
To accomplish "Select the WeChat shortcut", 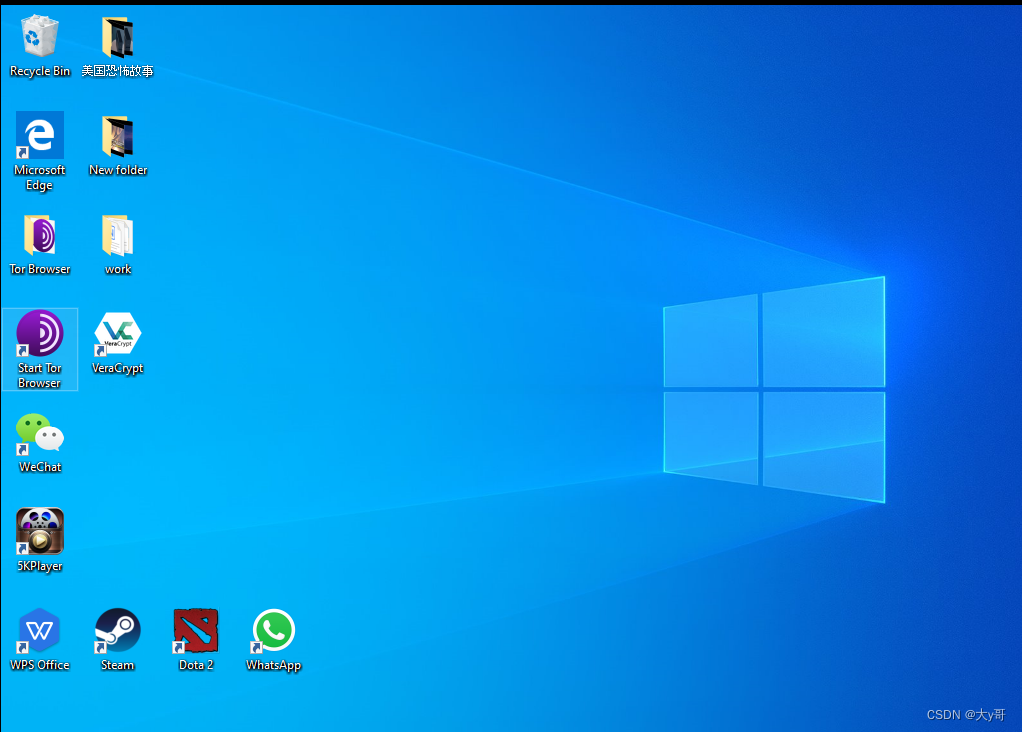I will click(x=40, y=433).
